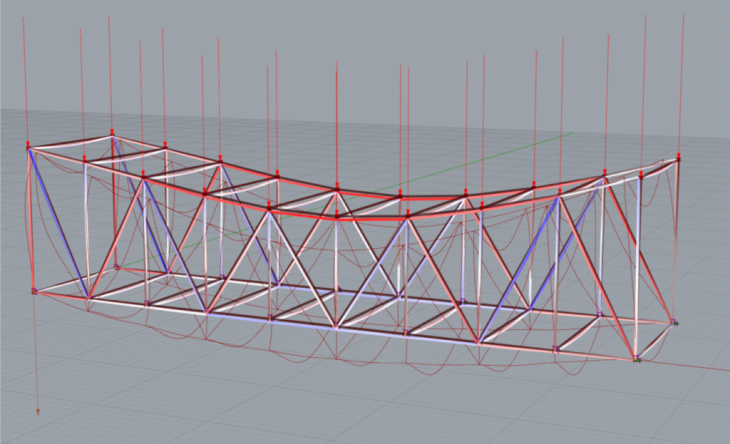Click the front top node second from the right
This screenshot has width=730, height=444.
tap(604, 177)
